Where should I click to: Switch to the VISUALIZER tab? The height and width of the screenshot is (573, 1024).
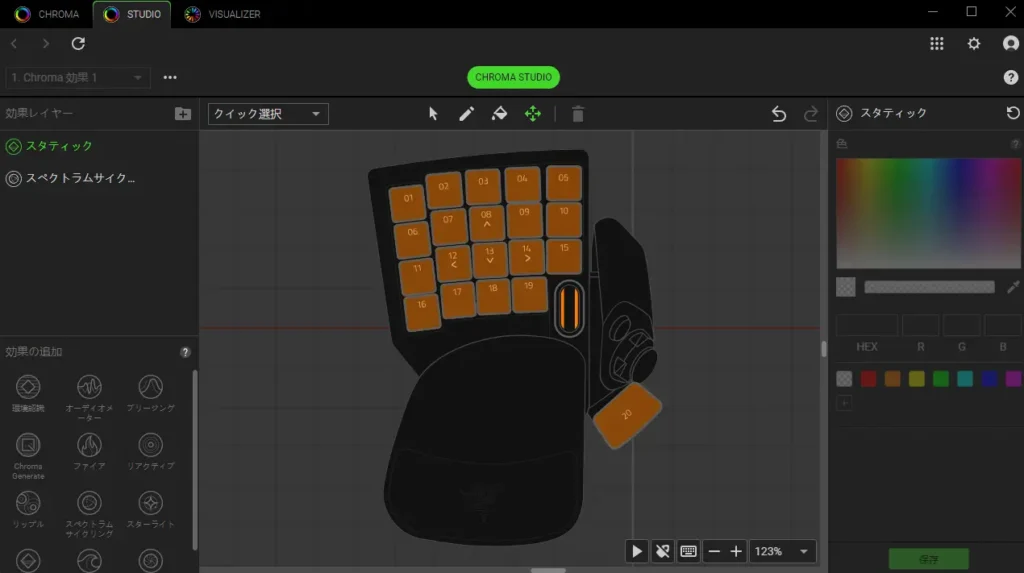pyautogui.click(x=222, y=14)
